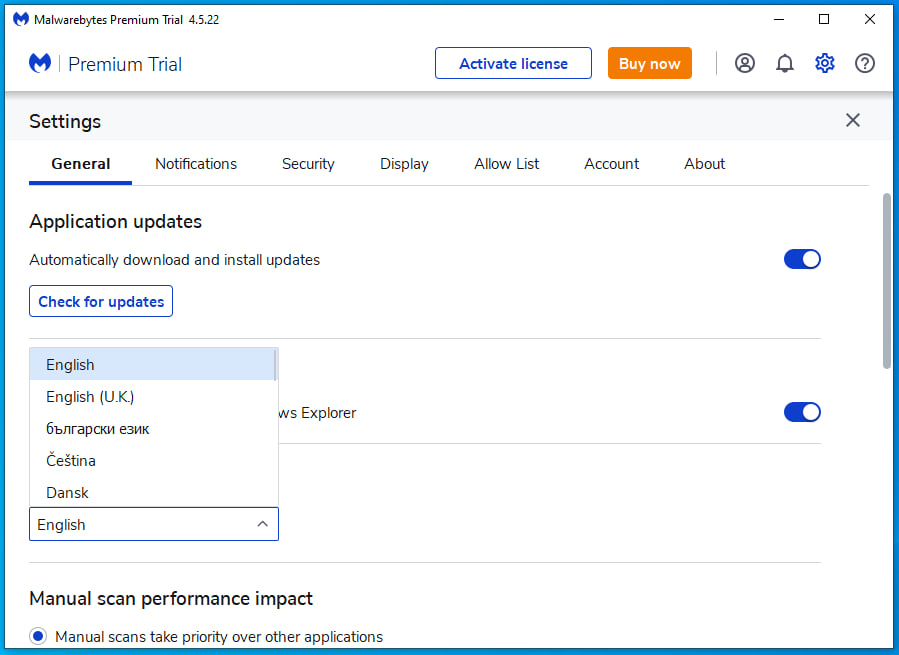Screen dimensions: 899x655
Task: Click the Malwarebytes logo beside Premium Trial
Action: (x=40, y=63)
